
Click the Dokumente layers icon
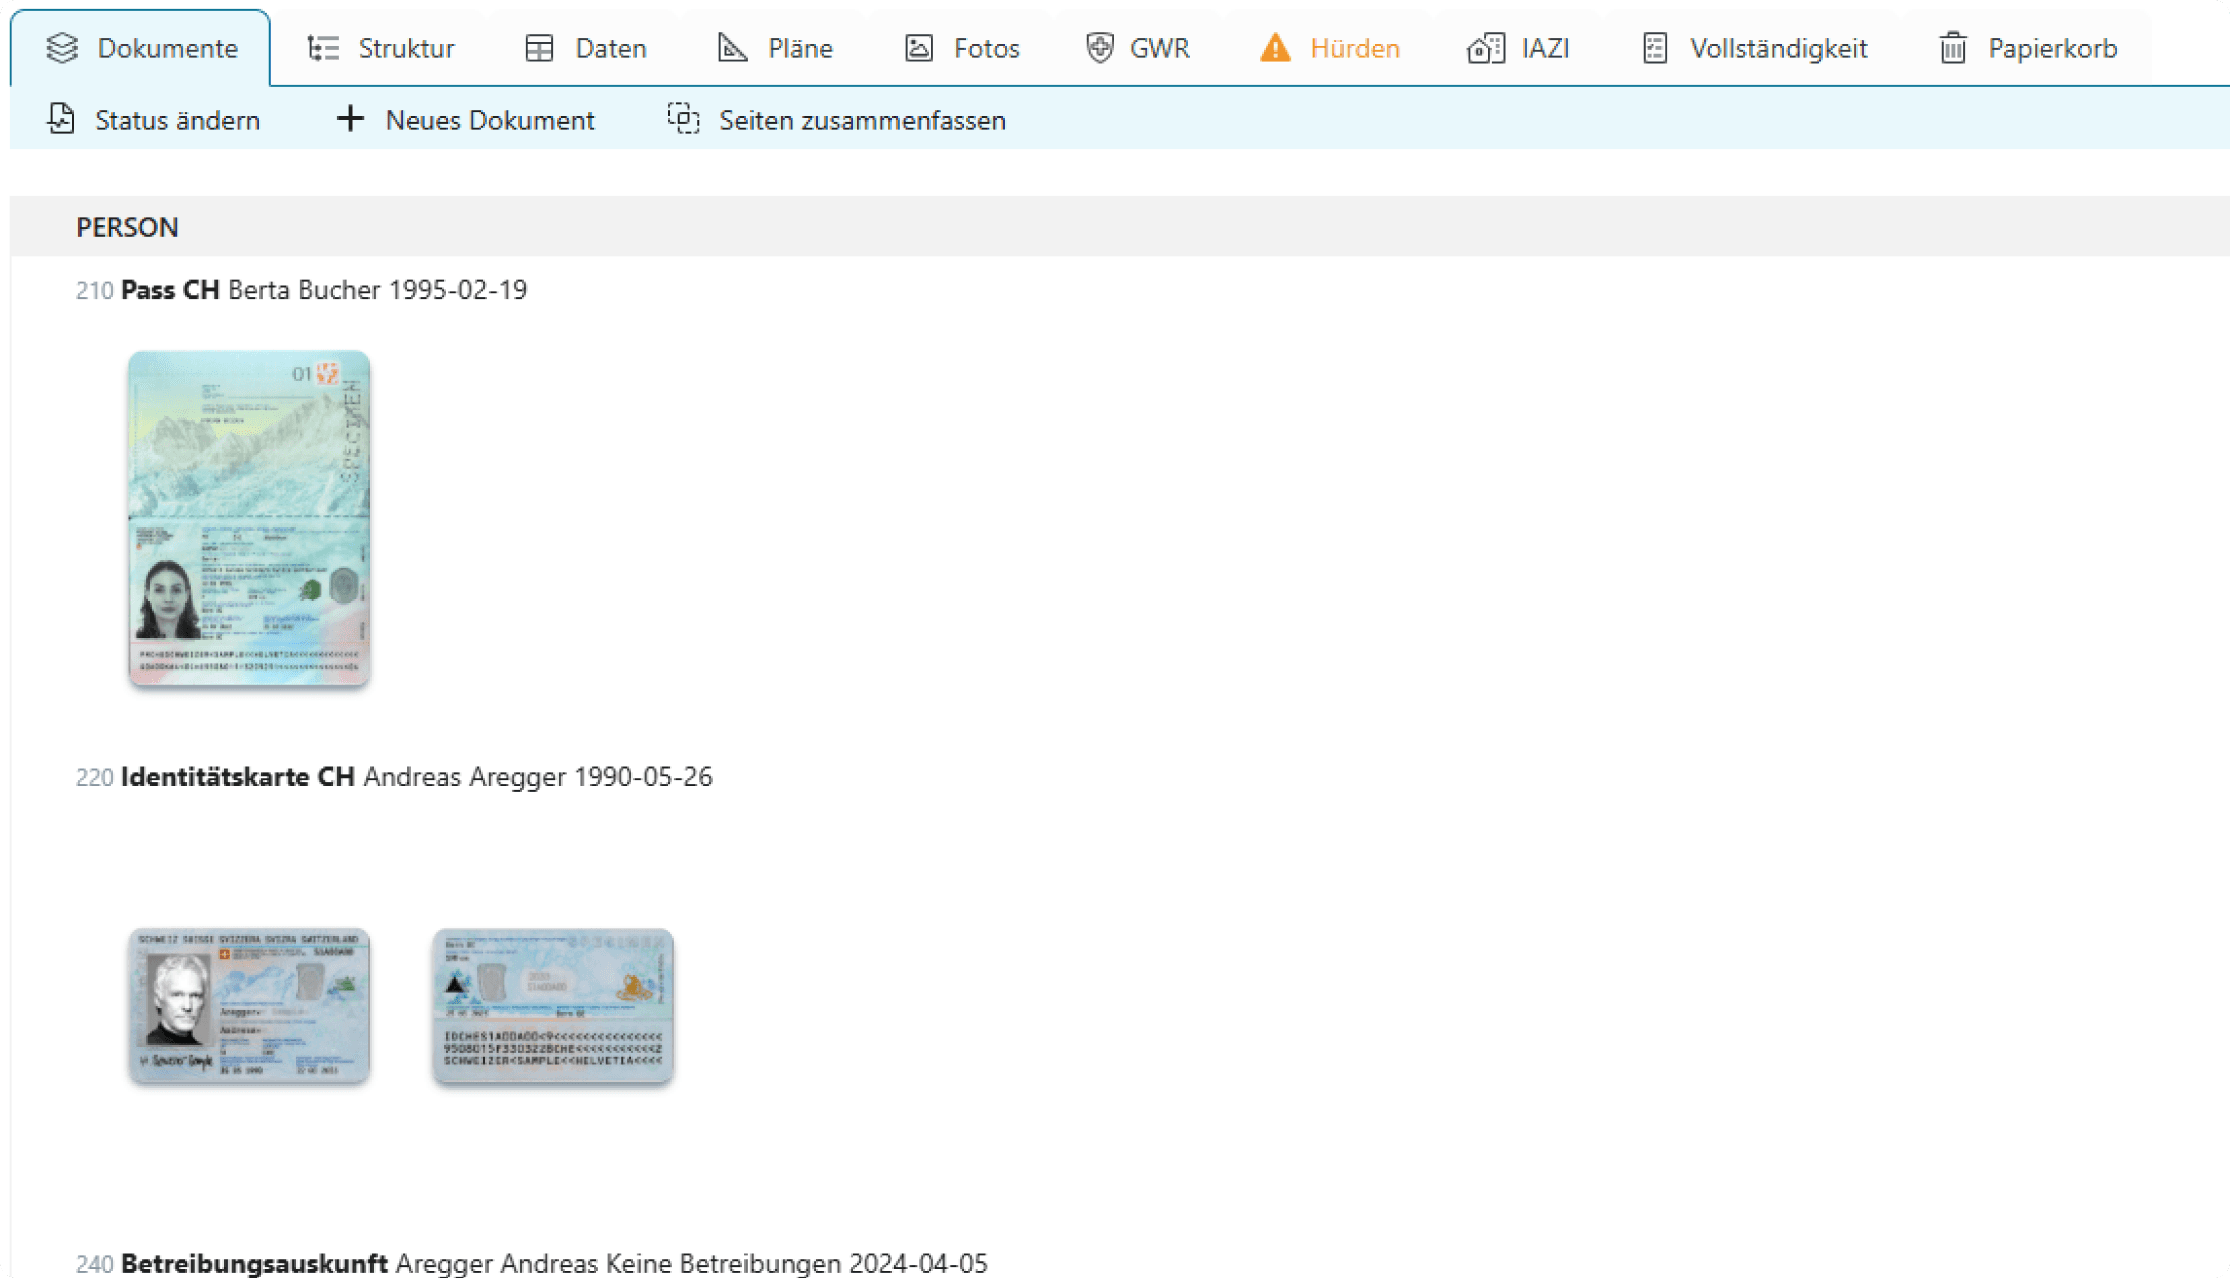tap(62, 48)
